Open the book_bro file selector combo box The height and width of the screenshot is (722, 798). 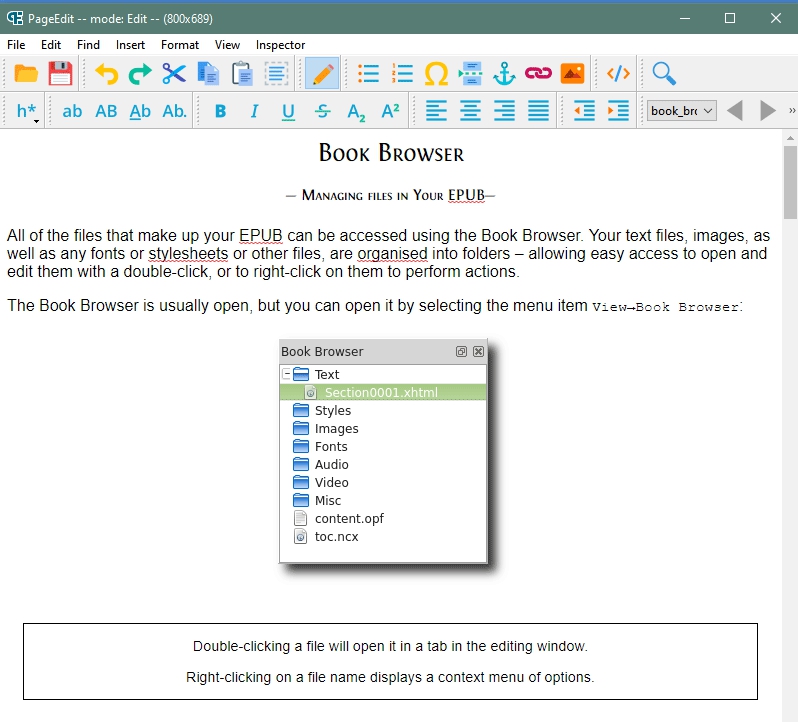pos(681,111)
